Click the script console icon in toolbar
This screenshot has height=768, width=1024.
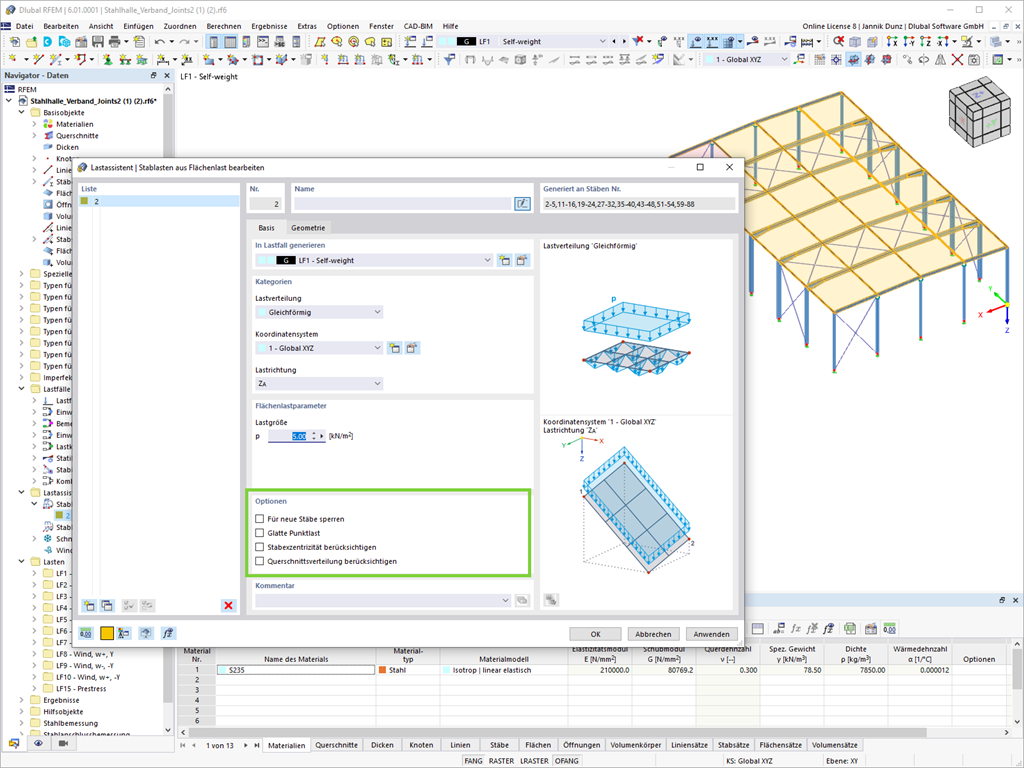(x=263, y=42)
